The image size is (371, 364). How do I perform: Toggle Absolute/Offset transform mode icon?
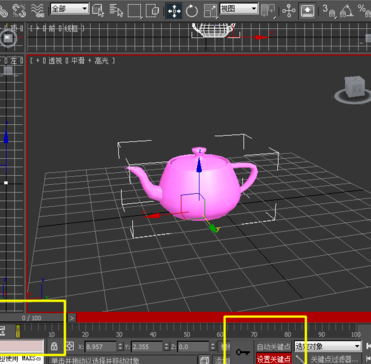pos(70,346)
